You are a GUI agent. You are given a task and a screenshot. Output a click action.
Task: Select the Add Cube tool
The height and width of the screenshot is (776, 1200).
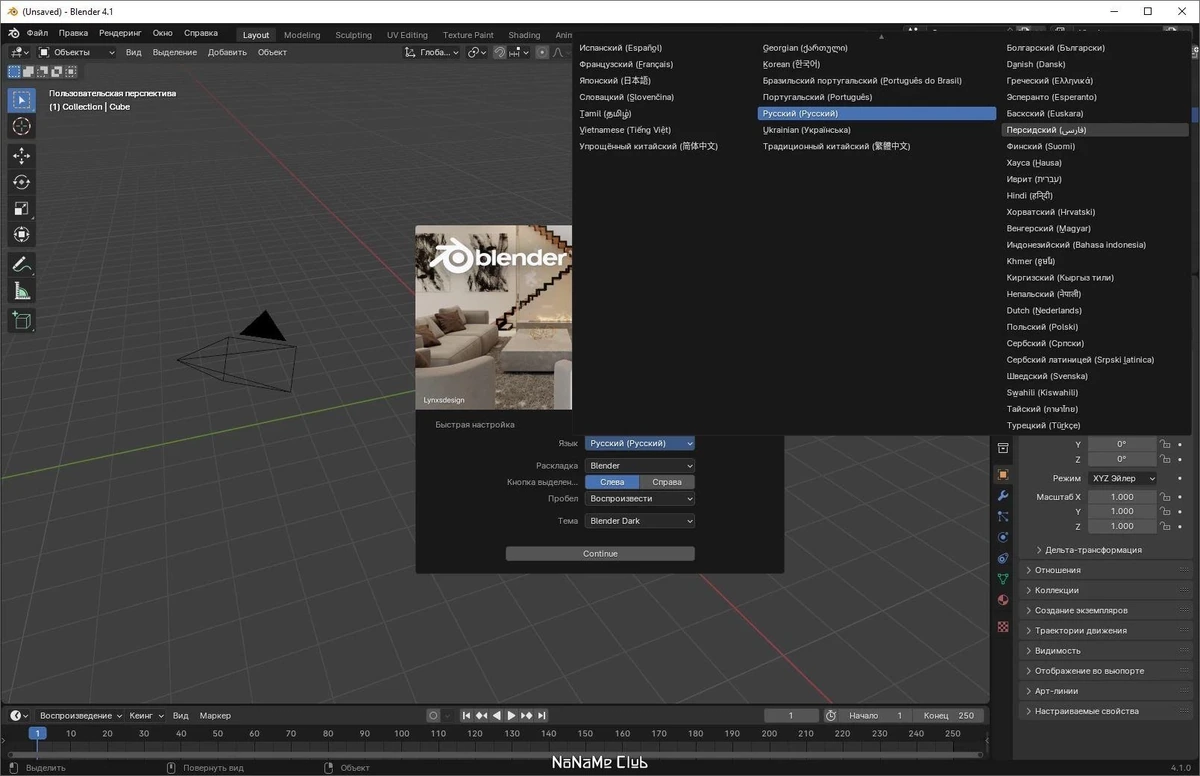click(22, 321)
